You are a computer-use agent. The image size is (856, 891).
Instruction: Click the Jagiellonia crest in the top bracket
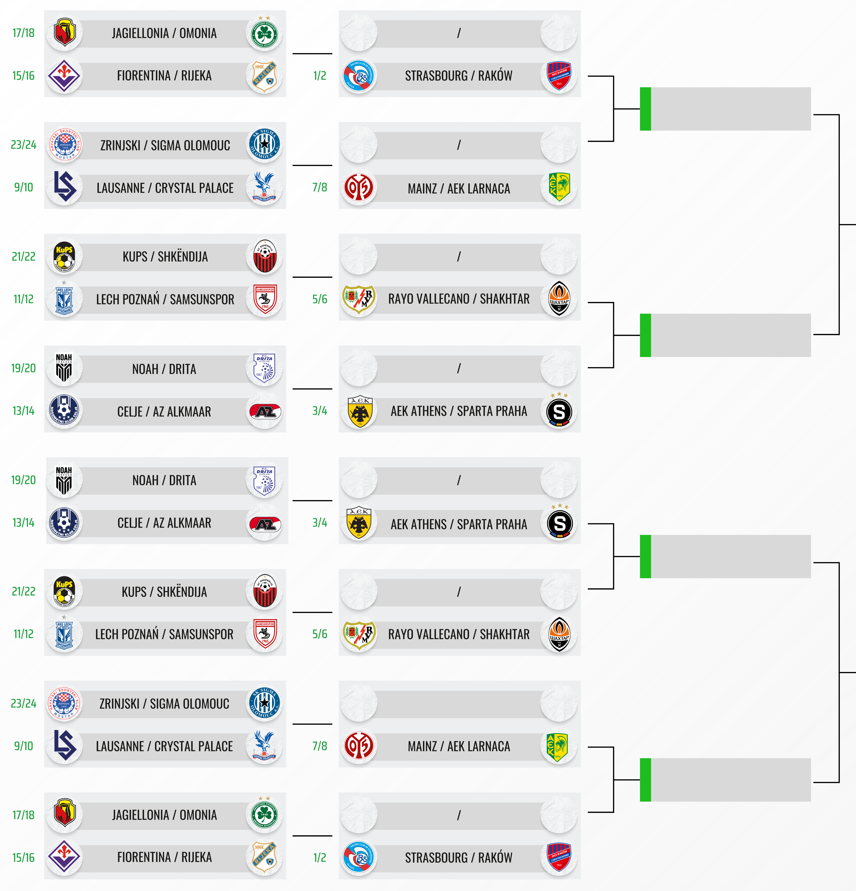point(65,33)
